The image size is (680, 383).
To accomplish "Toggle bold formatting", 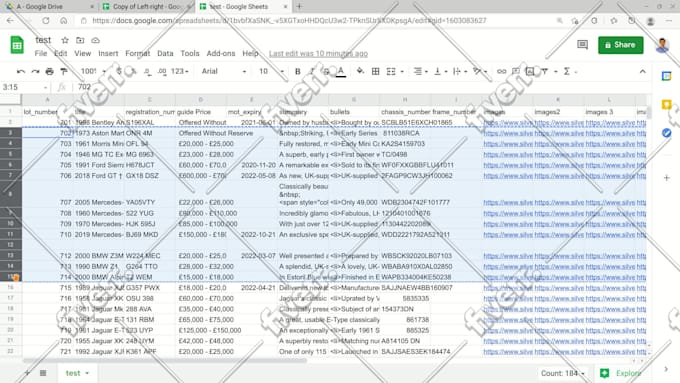I will tap(298, 72).
